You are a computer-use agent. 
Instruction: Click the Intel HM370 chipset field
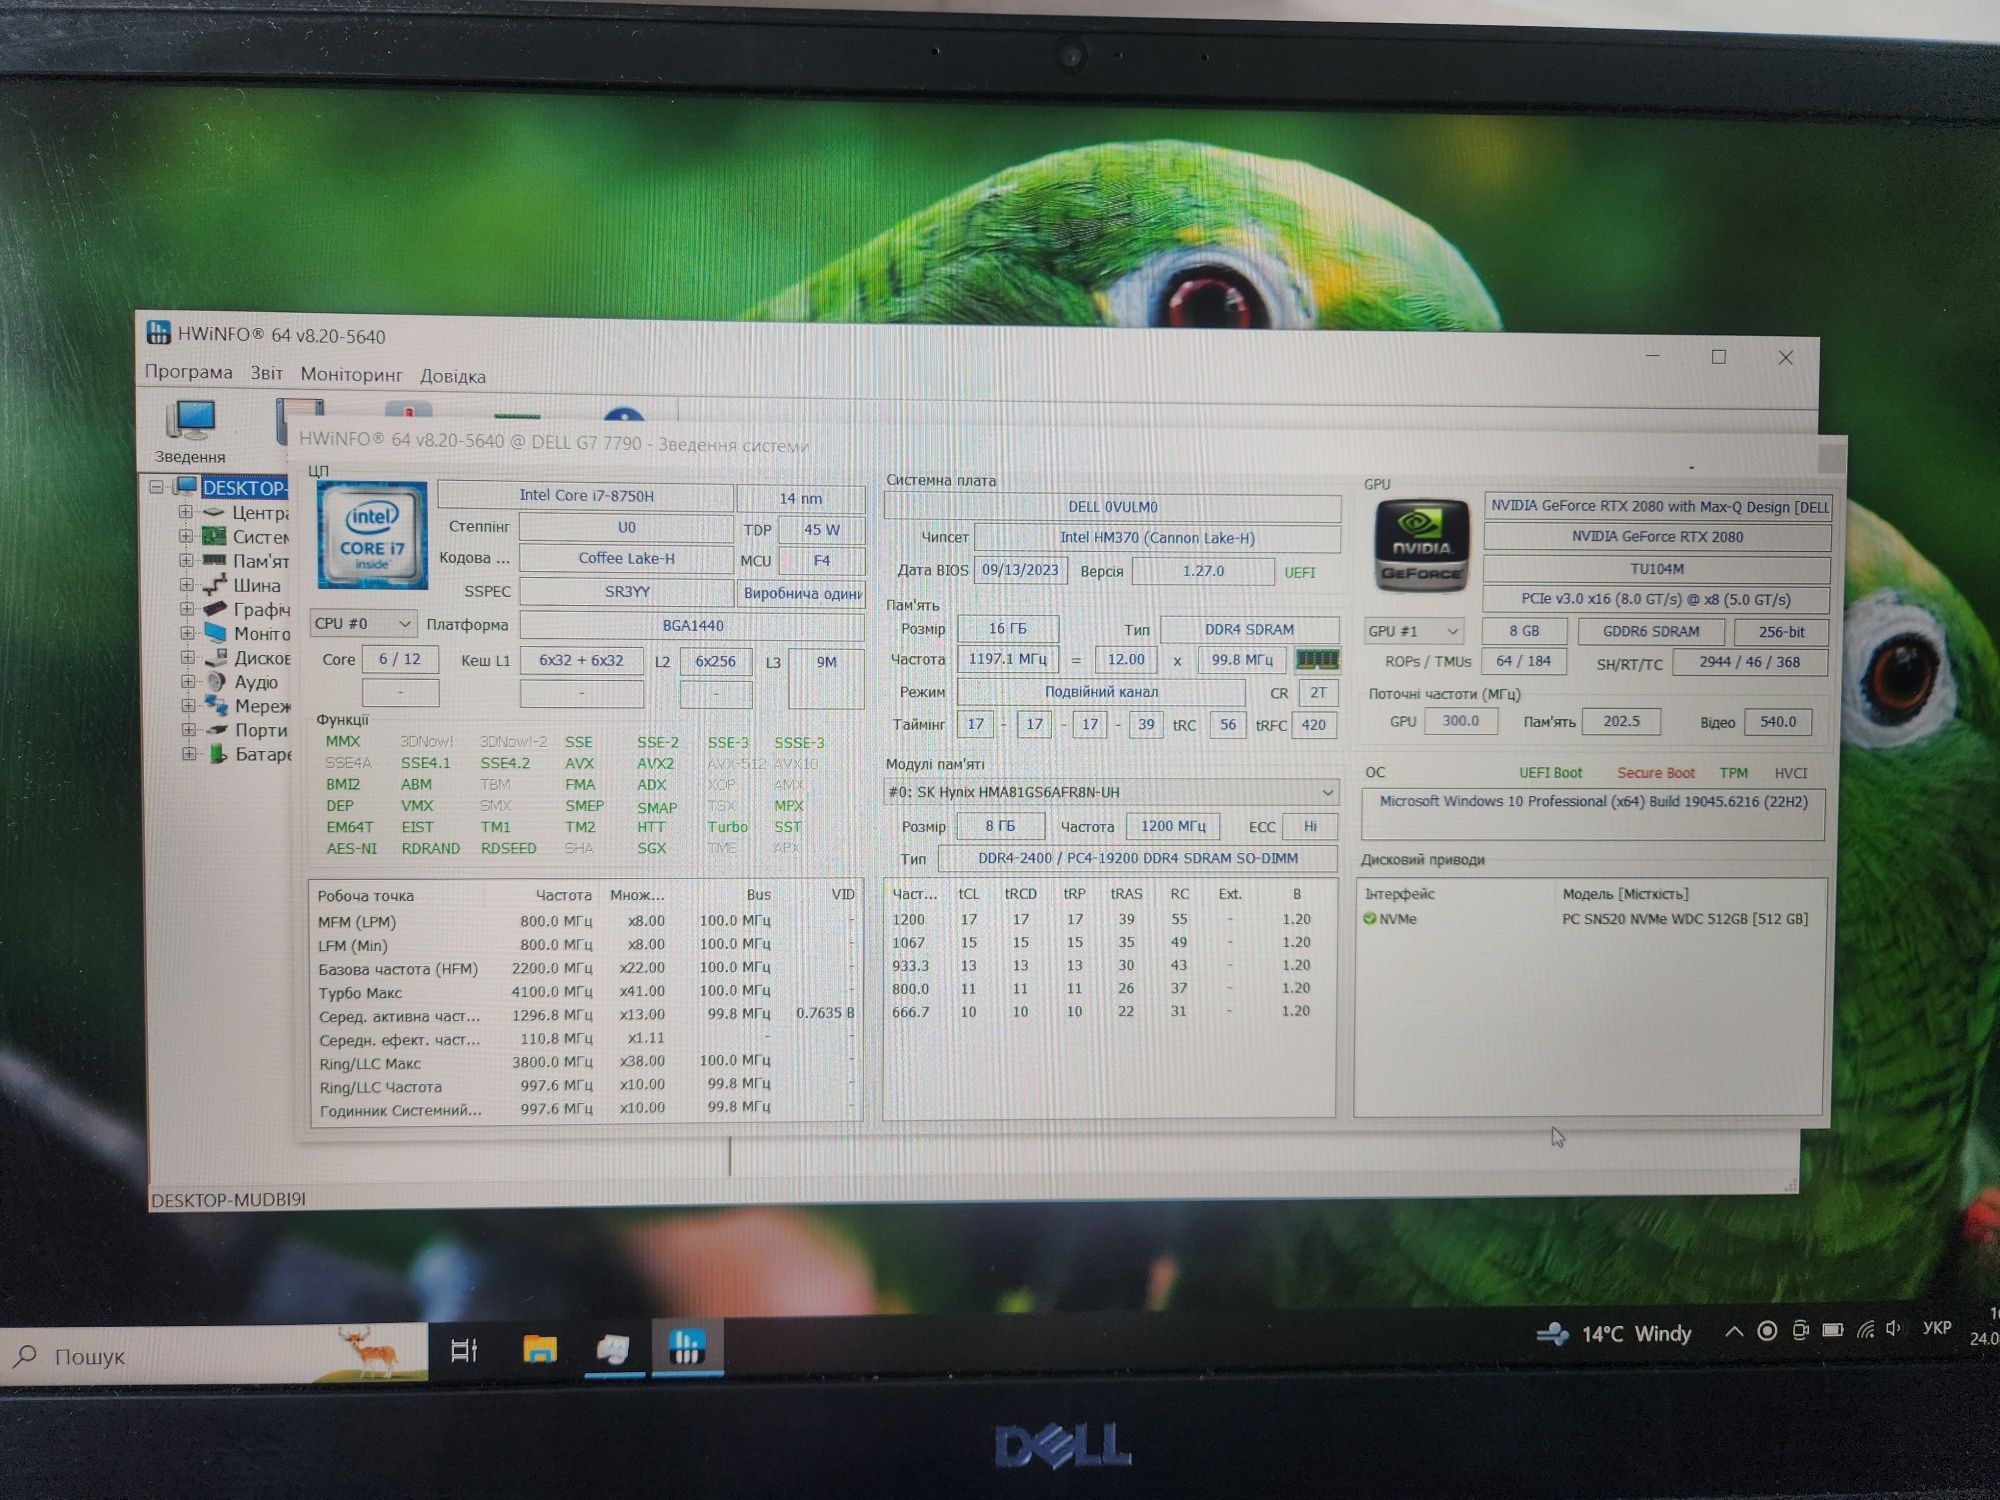[x=1157, y=538]
